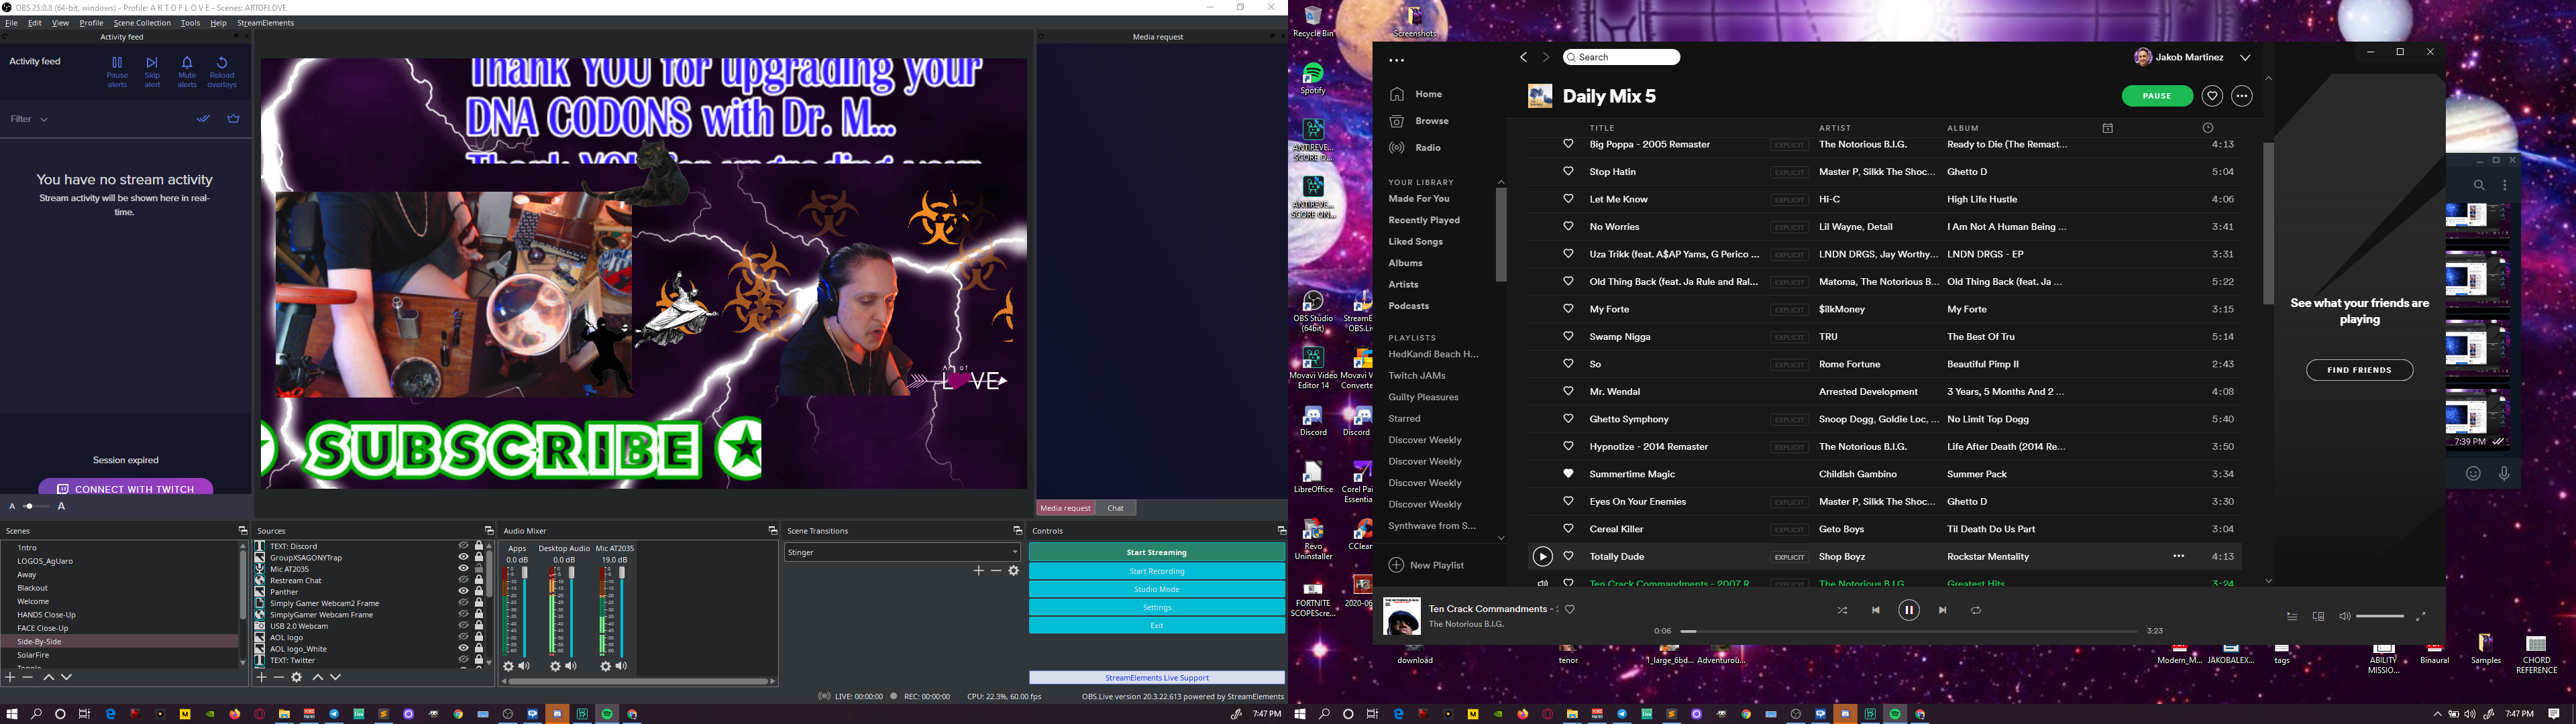Open the StreamElements menu
The width and height of the screenshot is (2576, 724).
[x=265, y=23]
